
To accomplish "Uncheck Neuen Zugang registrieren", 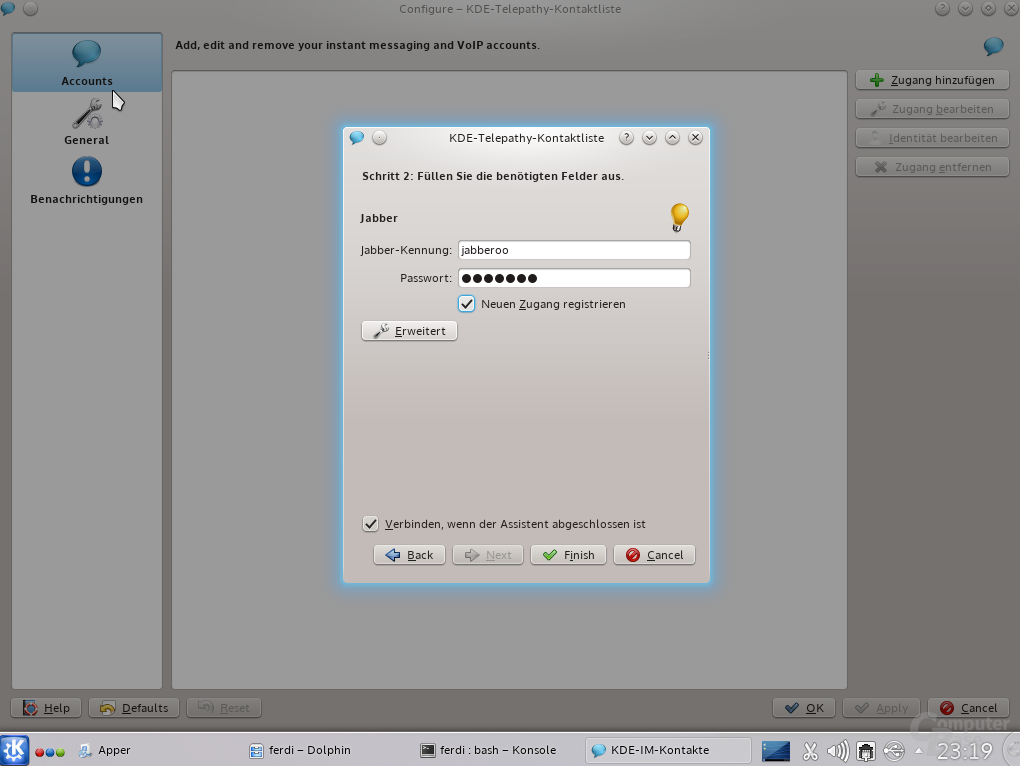I will (x=466, y=304).
